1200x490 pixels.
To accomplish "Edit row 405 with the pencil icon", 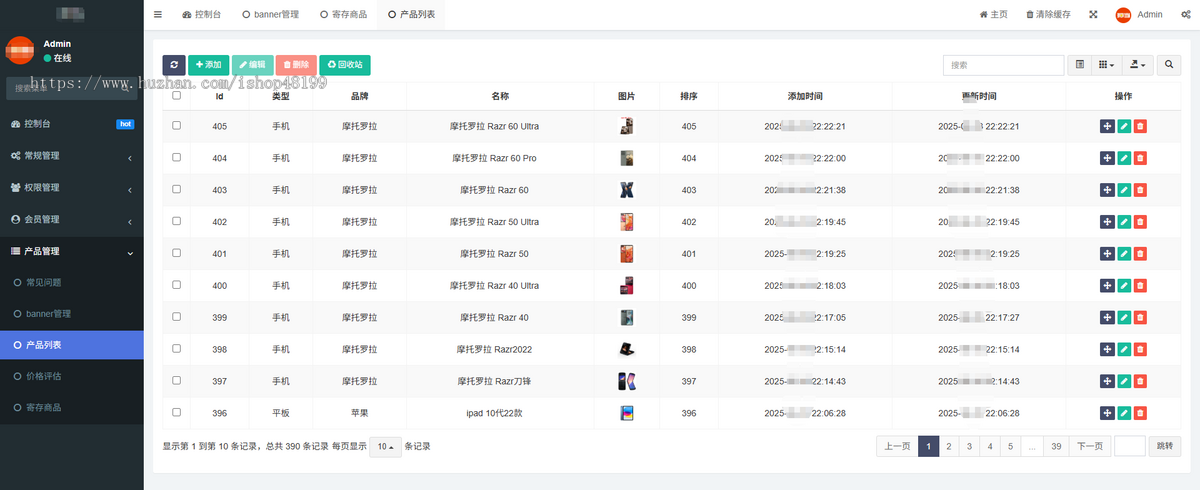I will [1124, 126].
